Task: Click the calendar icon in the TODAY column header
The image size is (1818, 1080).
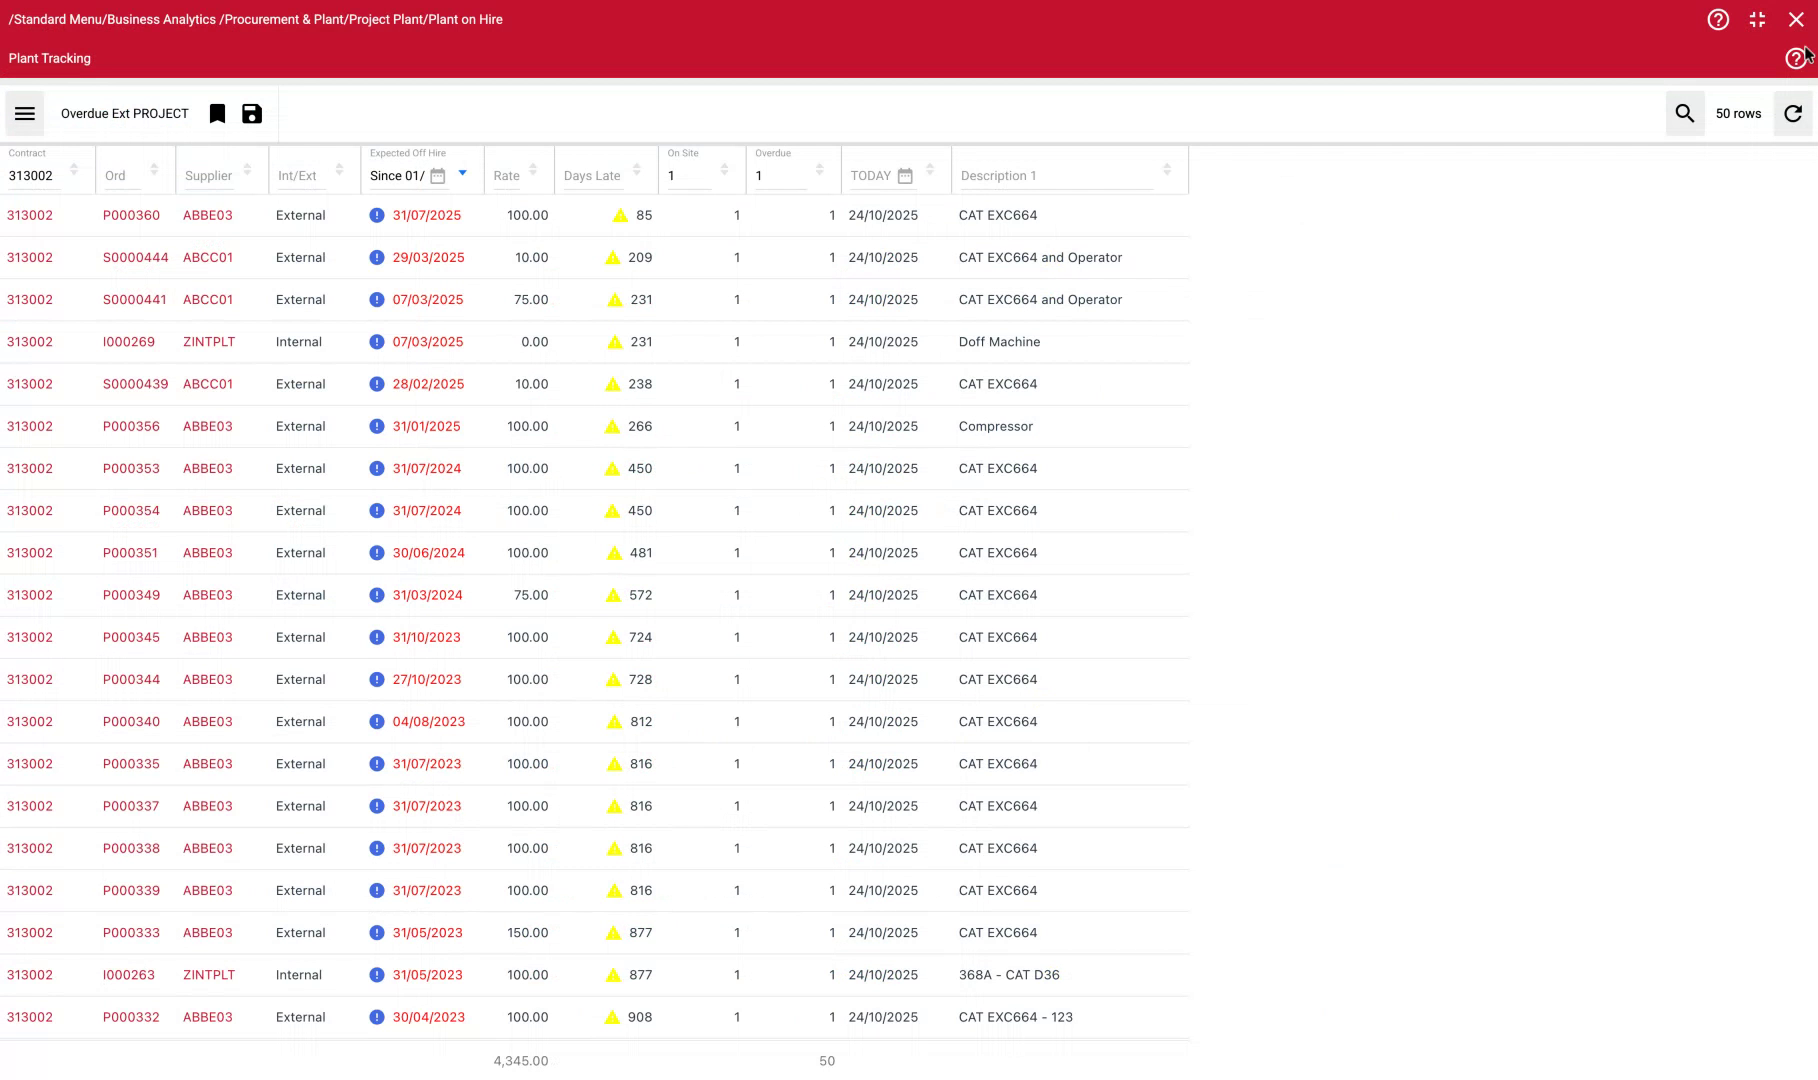Action: pyautogui.click(x=905, y=175)
